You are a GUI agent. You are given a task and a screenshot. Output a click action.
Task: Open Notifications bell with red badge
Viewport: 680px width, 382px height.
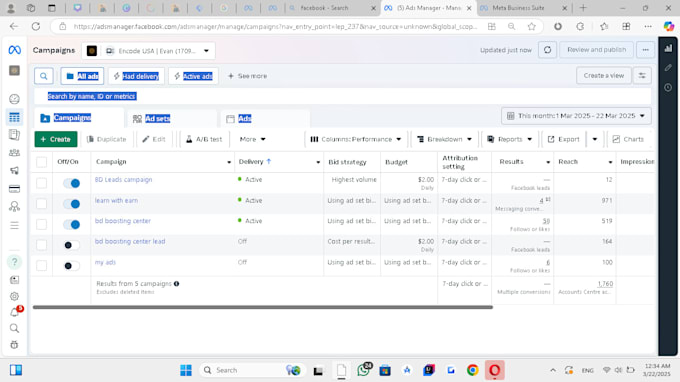tap(14, 312)
